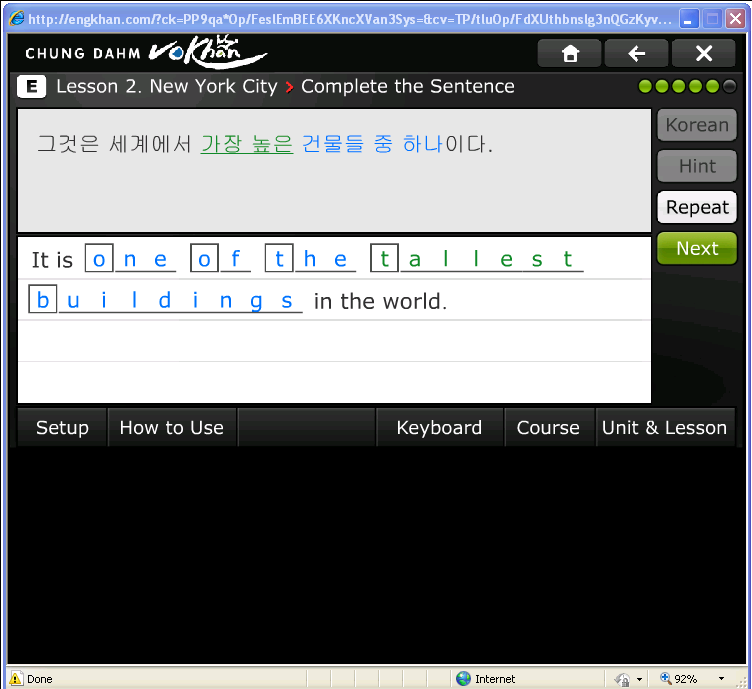Click the Chung Dahm VoKhan logo

click(146, 52)
